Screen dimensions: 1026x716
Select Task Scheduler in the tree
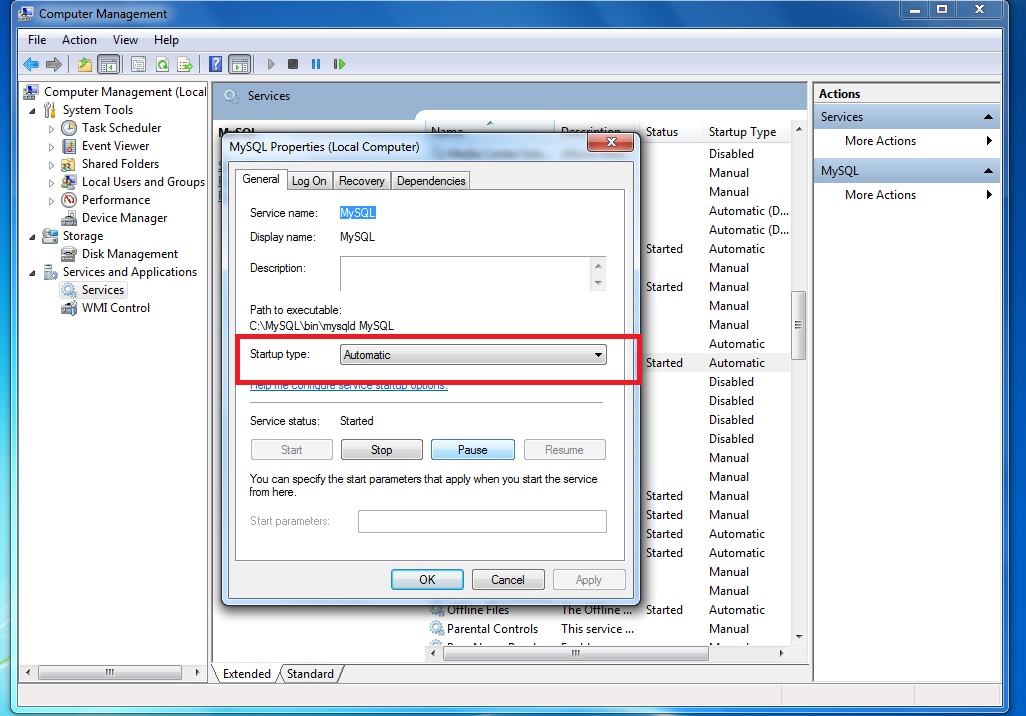(121, 128)
